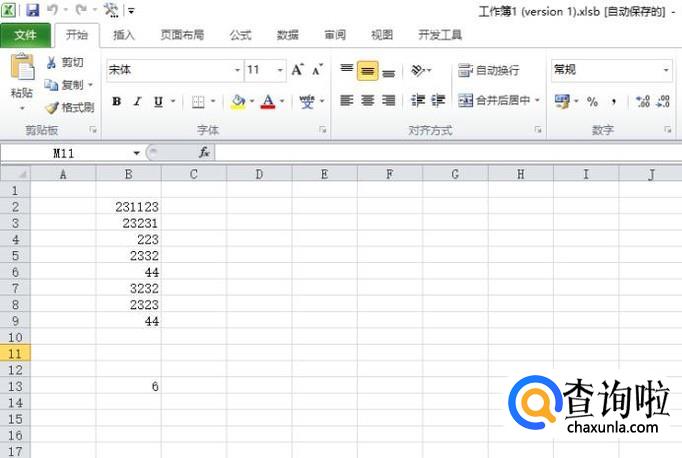The width and height of the screenshot is (682, 458).
Task: Click the 文 phonetic guide icon
Action: tap(307, 102)
